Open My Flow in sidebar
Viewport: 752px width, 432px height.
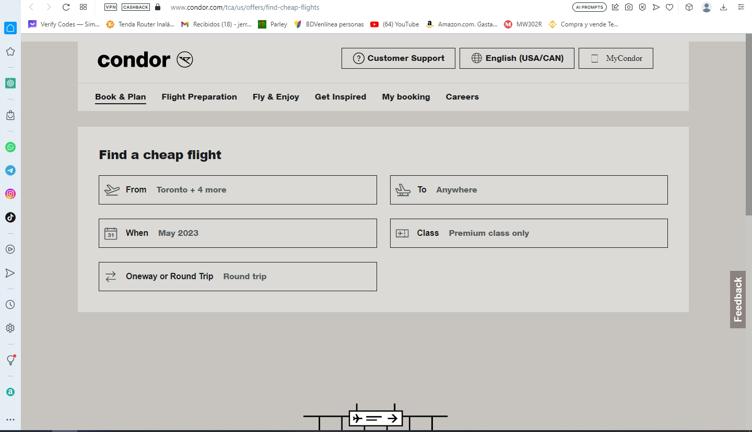tap(10, 273)
